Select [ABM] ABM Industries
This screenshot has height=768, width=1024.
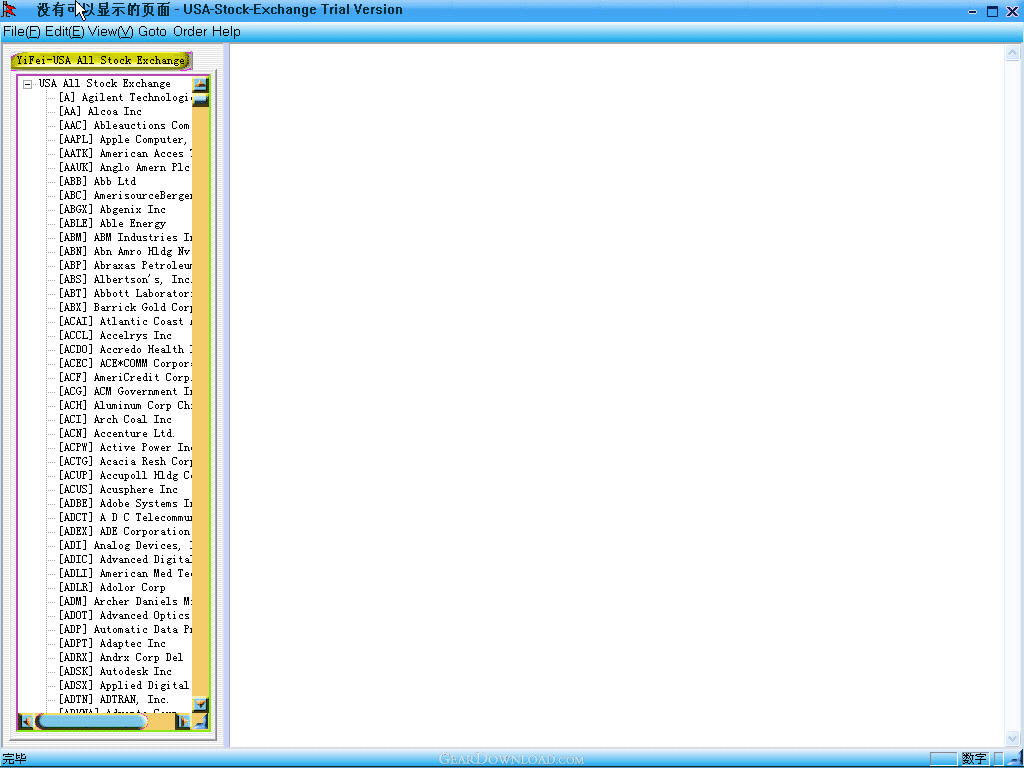(x=125, y=238)
